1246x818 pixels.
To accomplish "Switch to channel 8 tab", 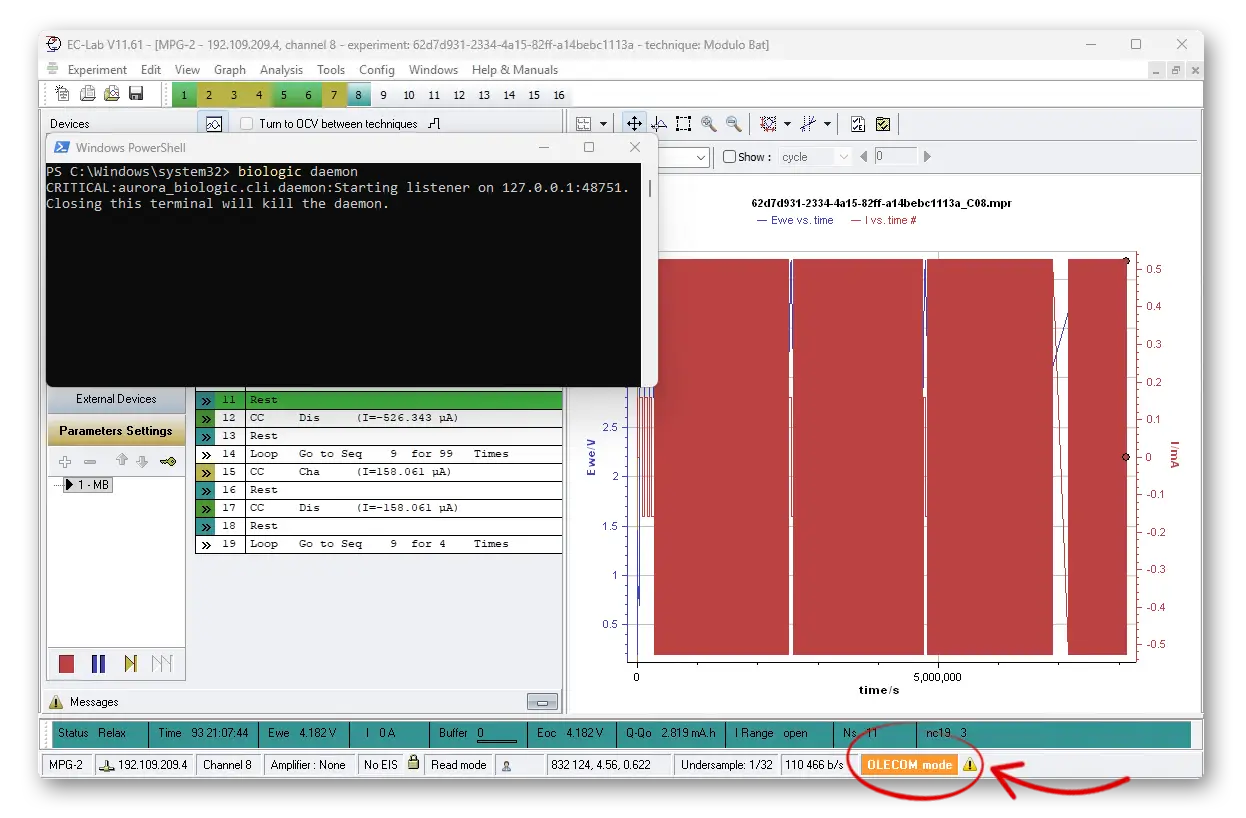I will (x=358, y=95).
